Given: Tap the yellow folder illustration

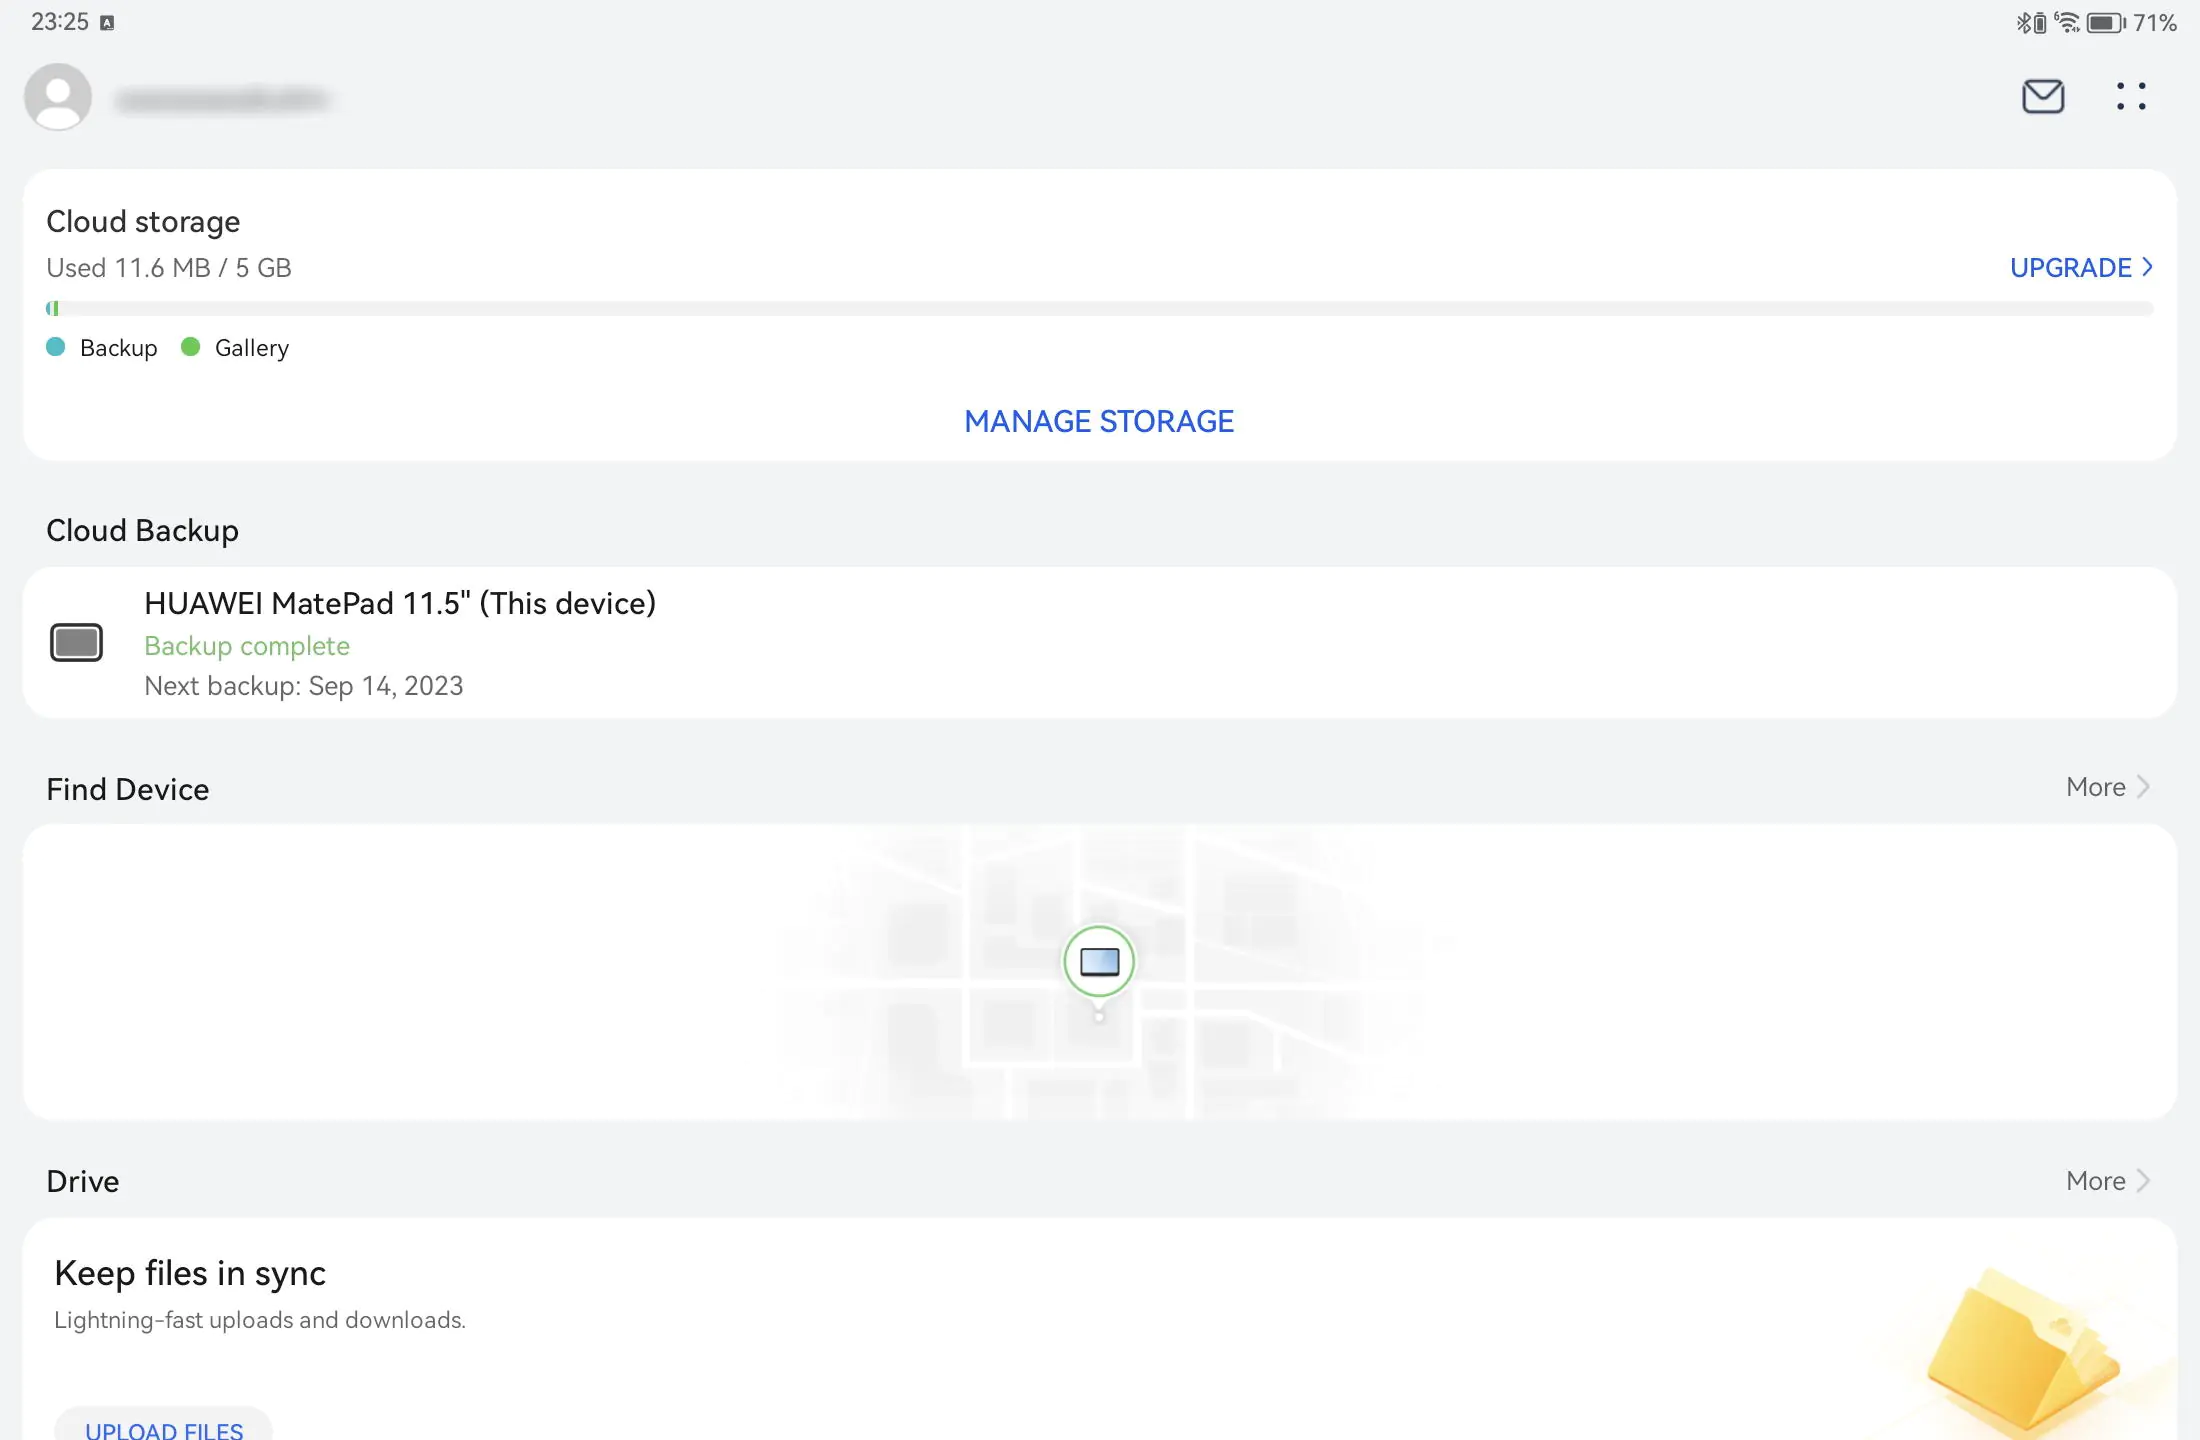Looking at the screenshot, I should (x=2022, y=1350).
